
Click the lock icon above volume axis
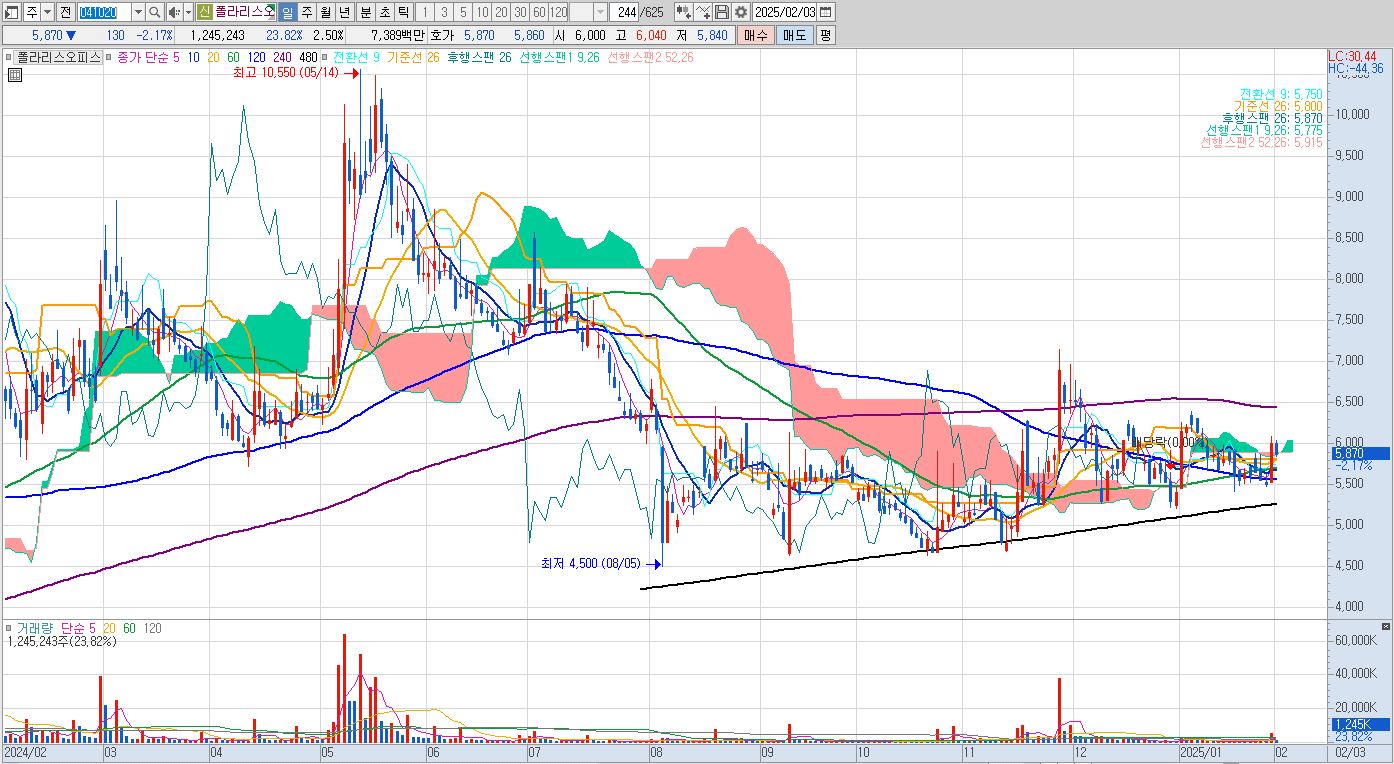coord(1384,626)
